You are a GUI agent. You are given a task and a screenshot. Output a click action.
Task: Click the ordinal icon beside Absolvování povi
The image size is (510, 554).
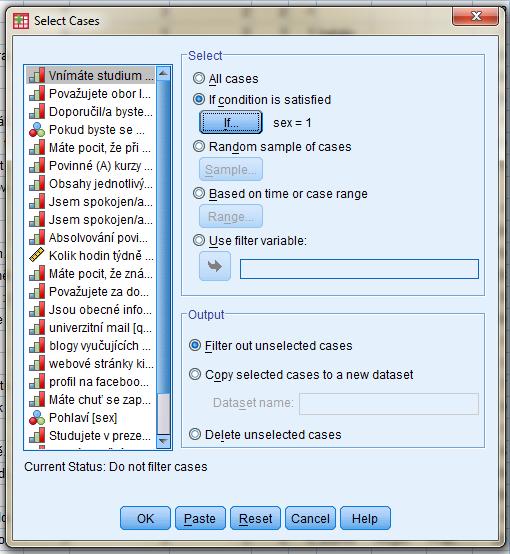coord(37,237)
